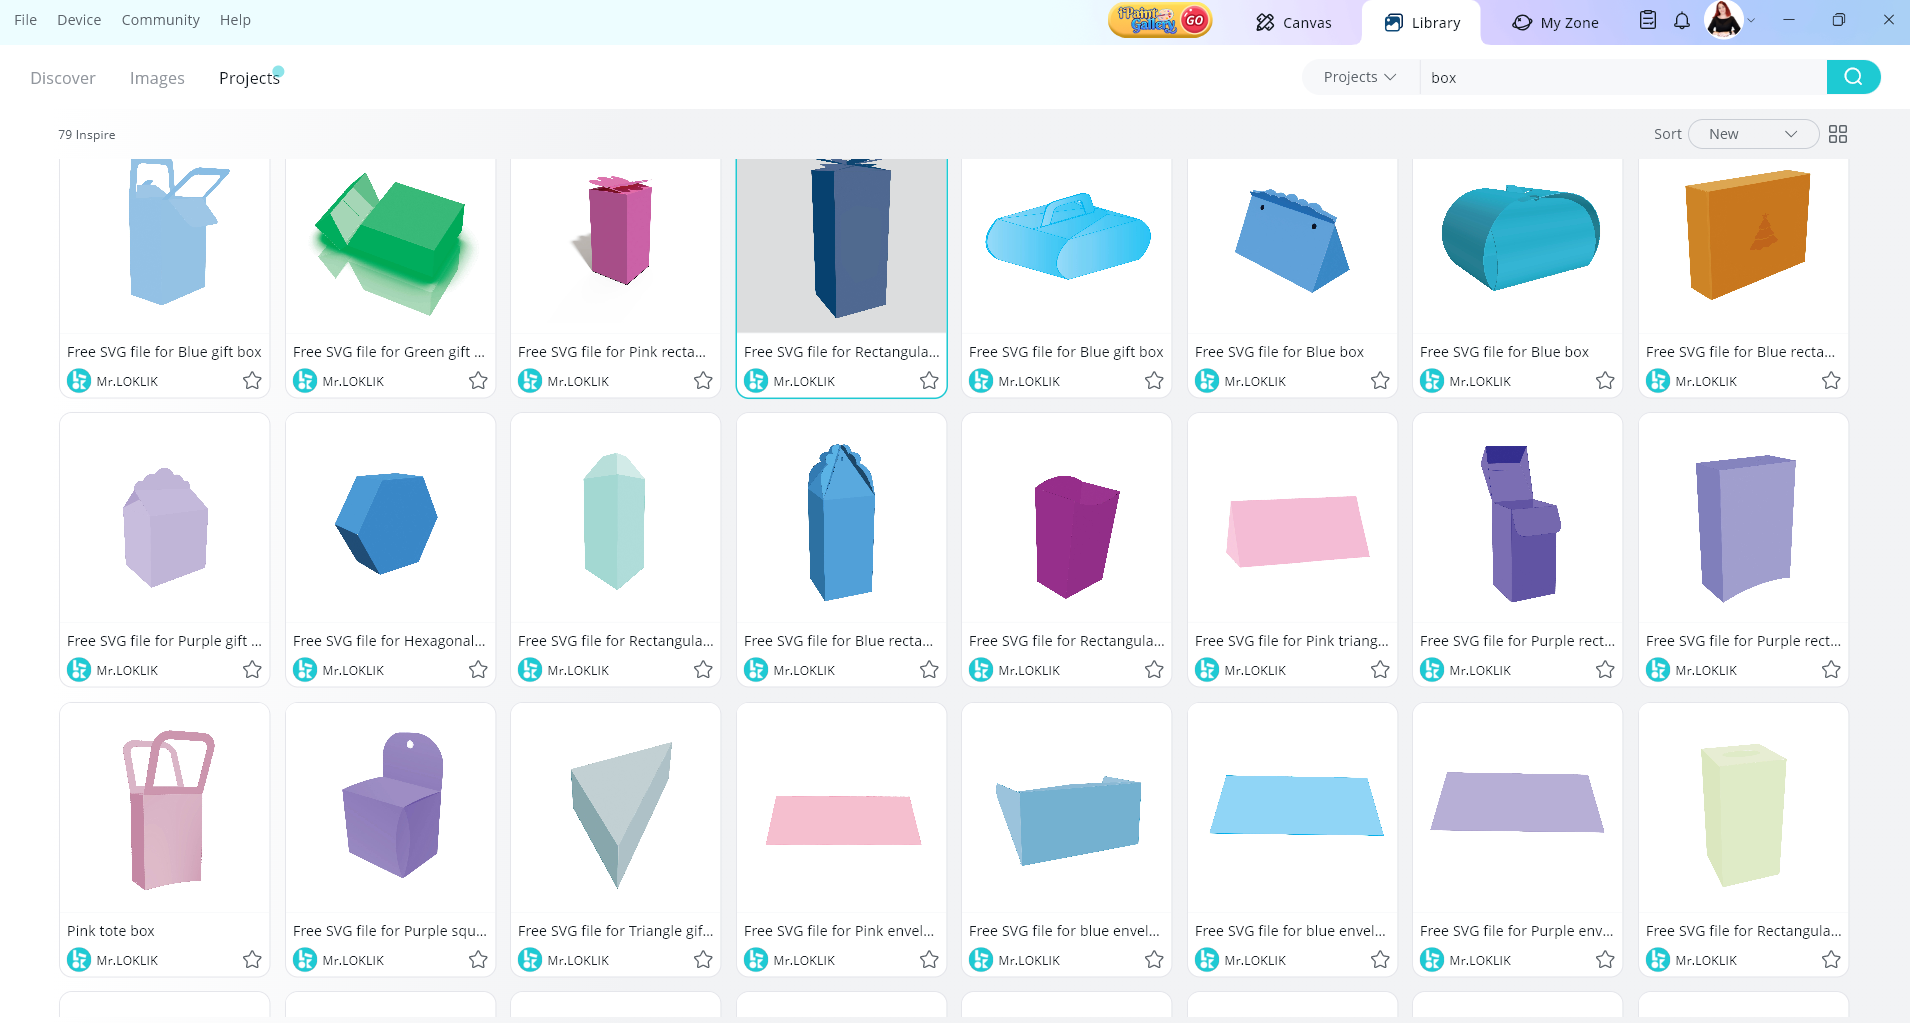
Task: Switch to the Canvas tab
Action: 1293,22
